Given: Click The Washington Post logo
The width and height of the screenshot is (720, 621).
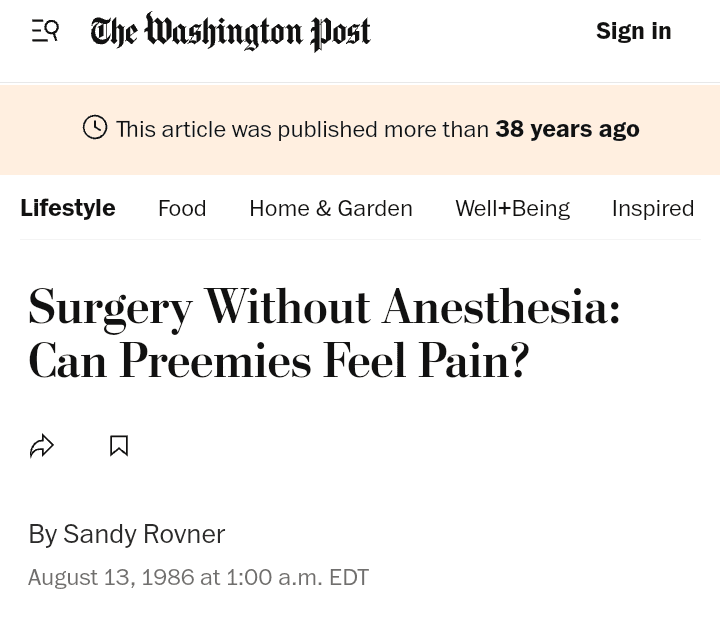Looking at the screenshot, I should pyautogui.click(x=230, y=32).
